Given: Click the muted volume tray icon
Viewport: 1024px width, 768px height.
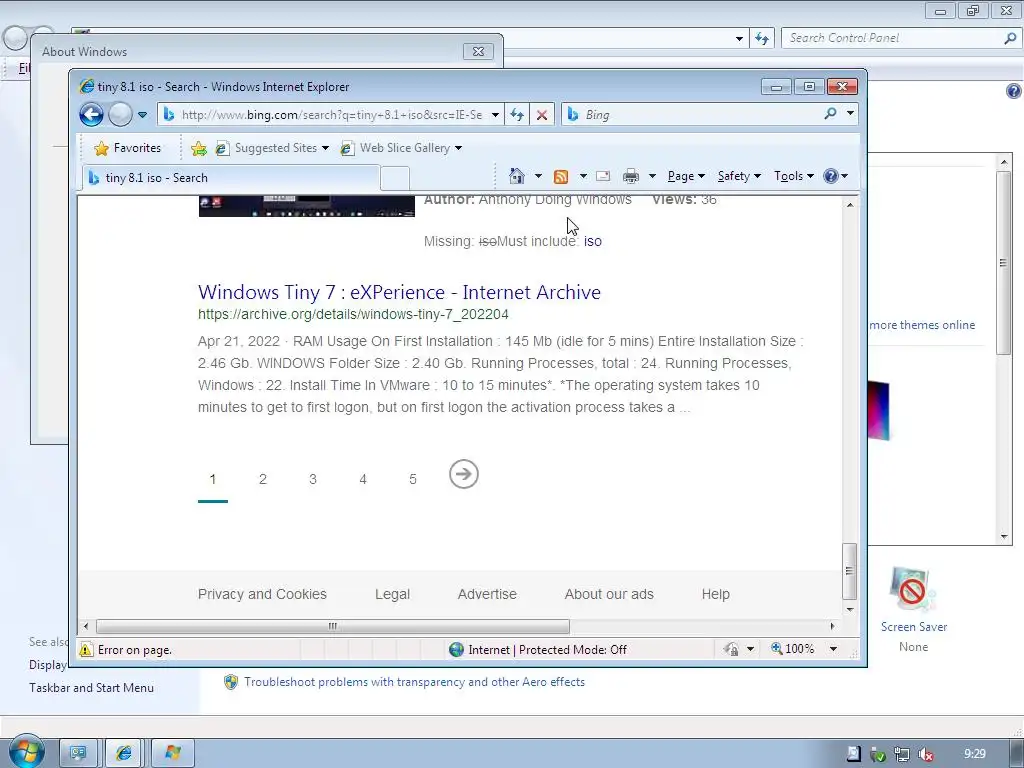Looking at the screenshot, I should pyautogui.click(x=925, y=754).
